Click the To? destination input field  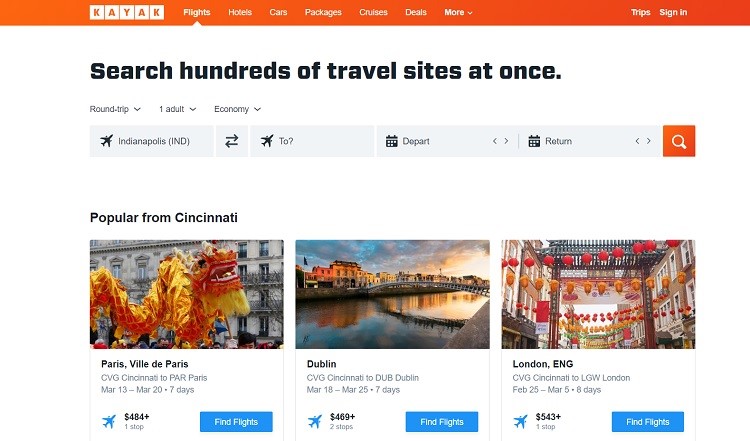click(x=312, y=141)
